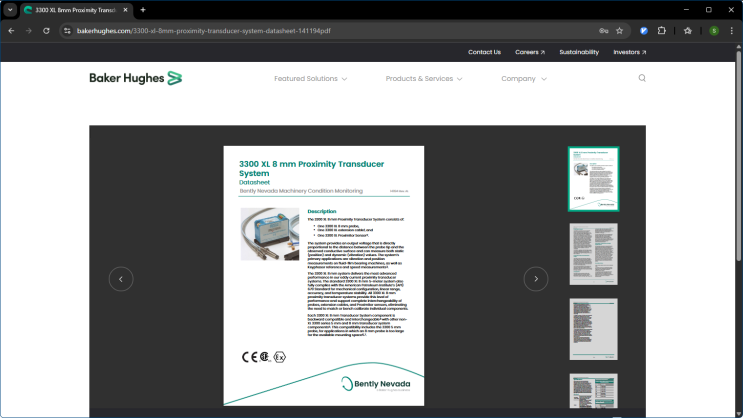Expand the Featured Solutions menu
This screenshot has width=743, height=418.
310,79
